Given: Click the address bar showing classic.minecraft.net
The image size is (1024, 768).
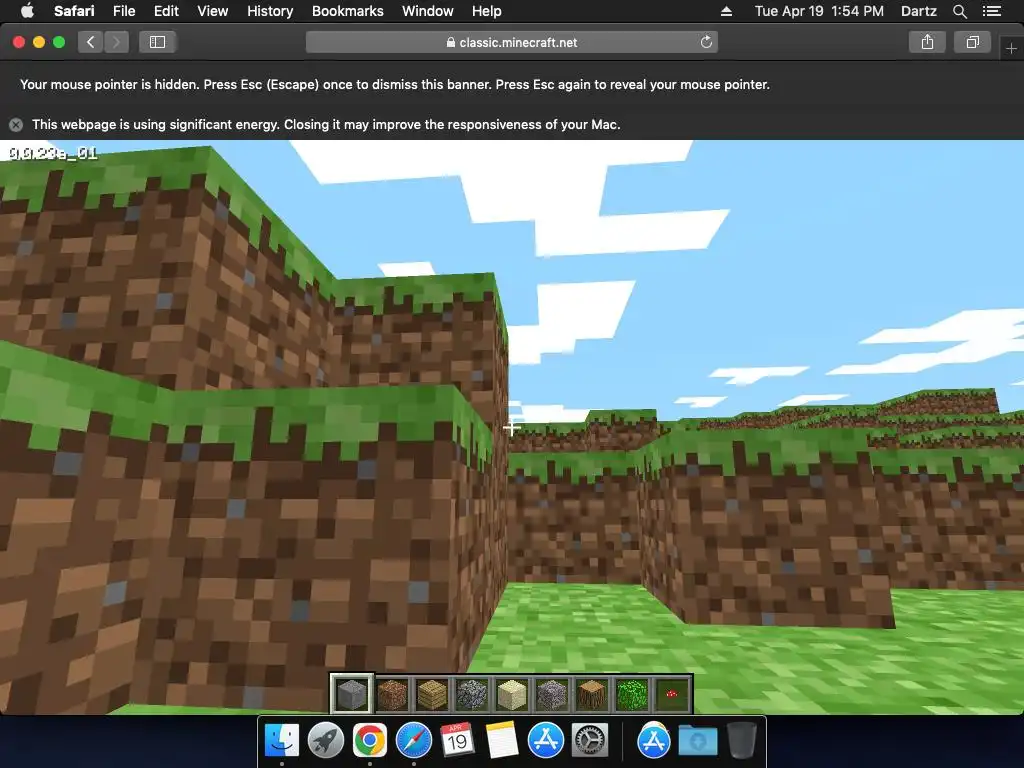Looking at the screenshot, I should pyautogui.click(x=512, y=42).
